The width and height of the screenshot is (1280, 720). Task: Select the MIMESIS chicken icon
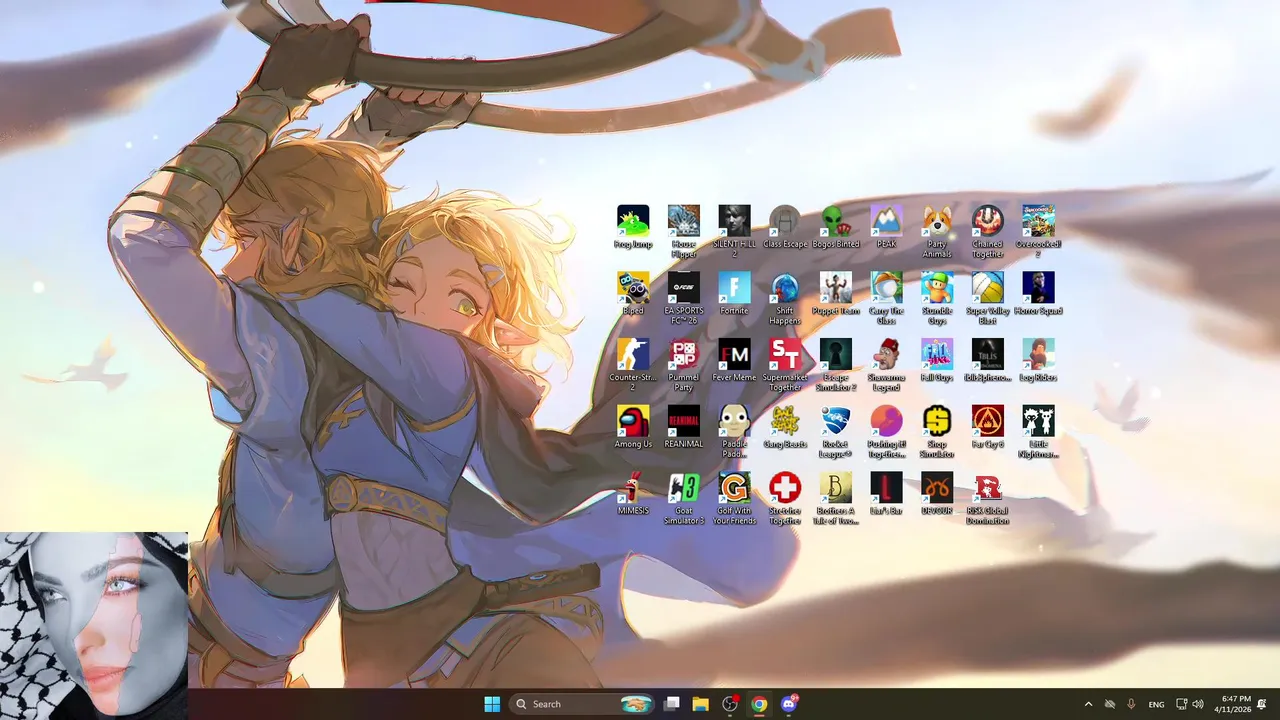(633, 494)
